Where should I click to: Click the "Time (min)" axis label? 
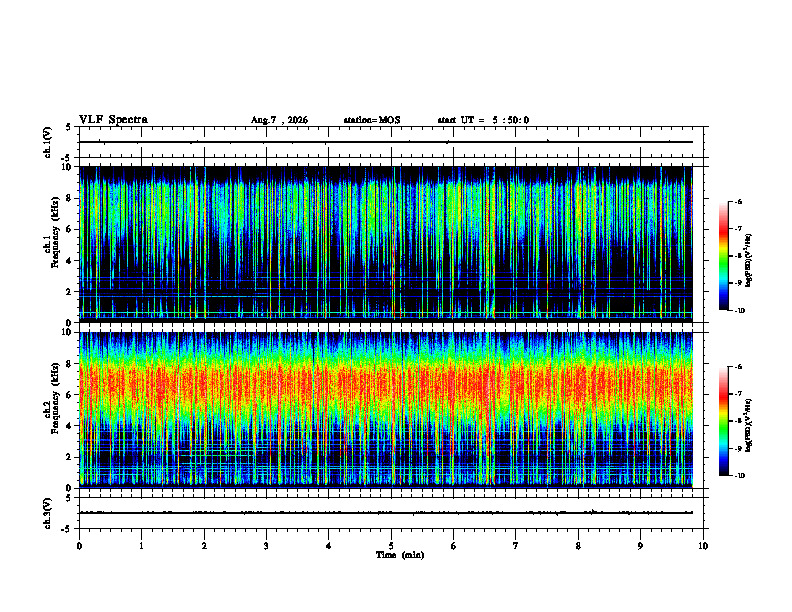(x=400, y=555)
